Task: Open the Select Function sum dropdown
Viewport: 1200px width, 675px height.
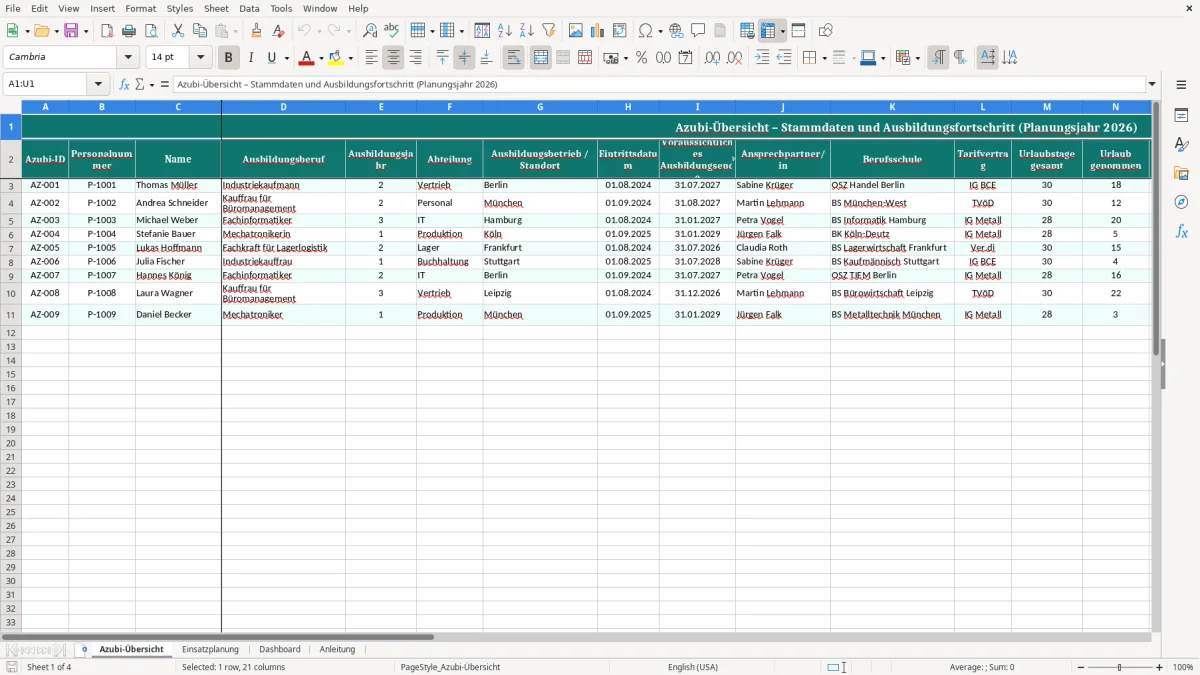Action: coord(152,85)
